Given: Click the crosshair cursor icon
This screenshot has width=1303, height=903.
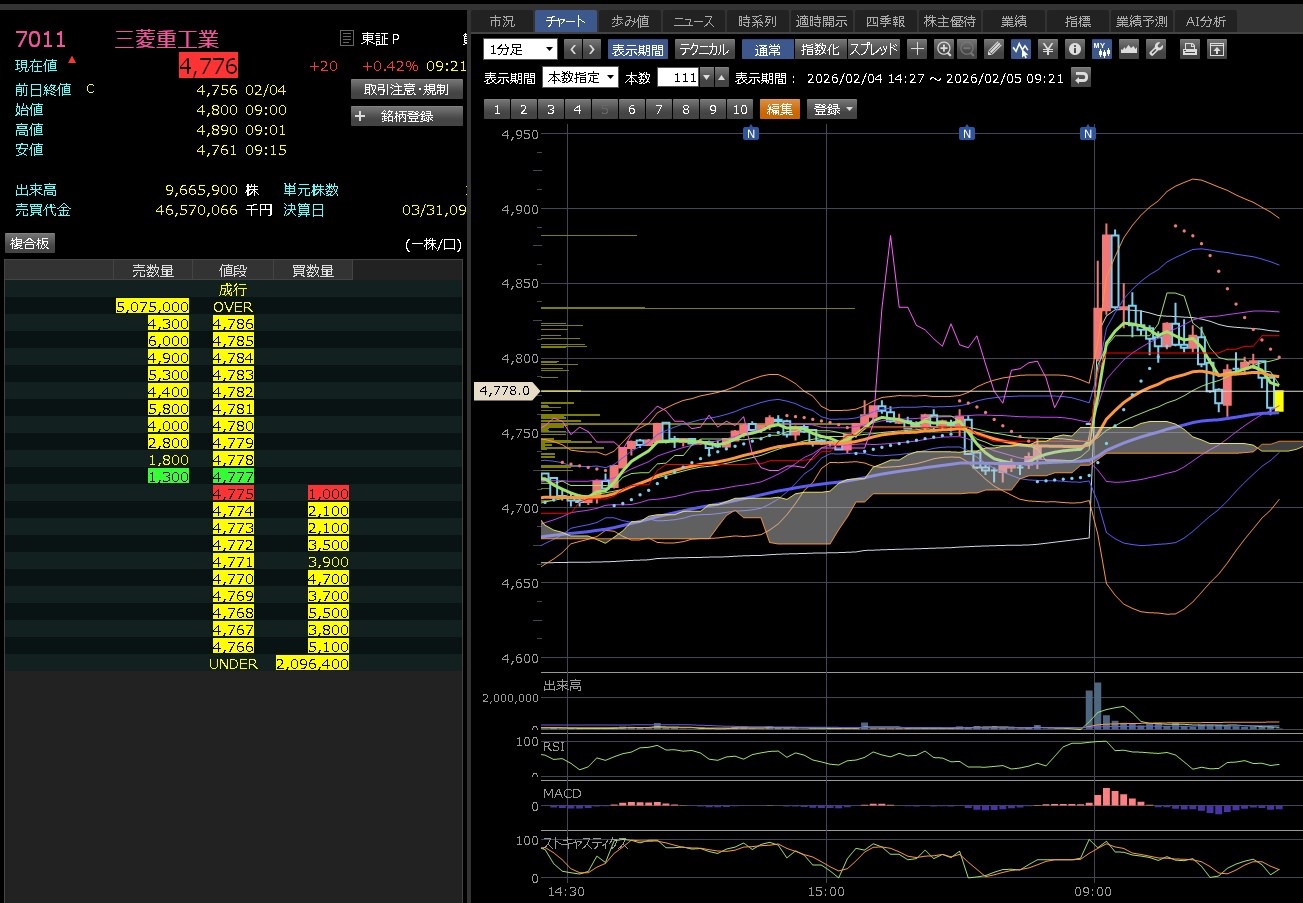Looking at the screenshot, I should pos(917,49).
